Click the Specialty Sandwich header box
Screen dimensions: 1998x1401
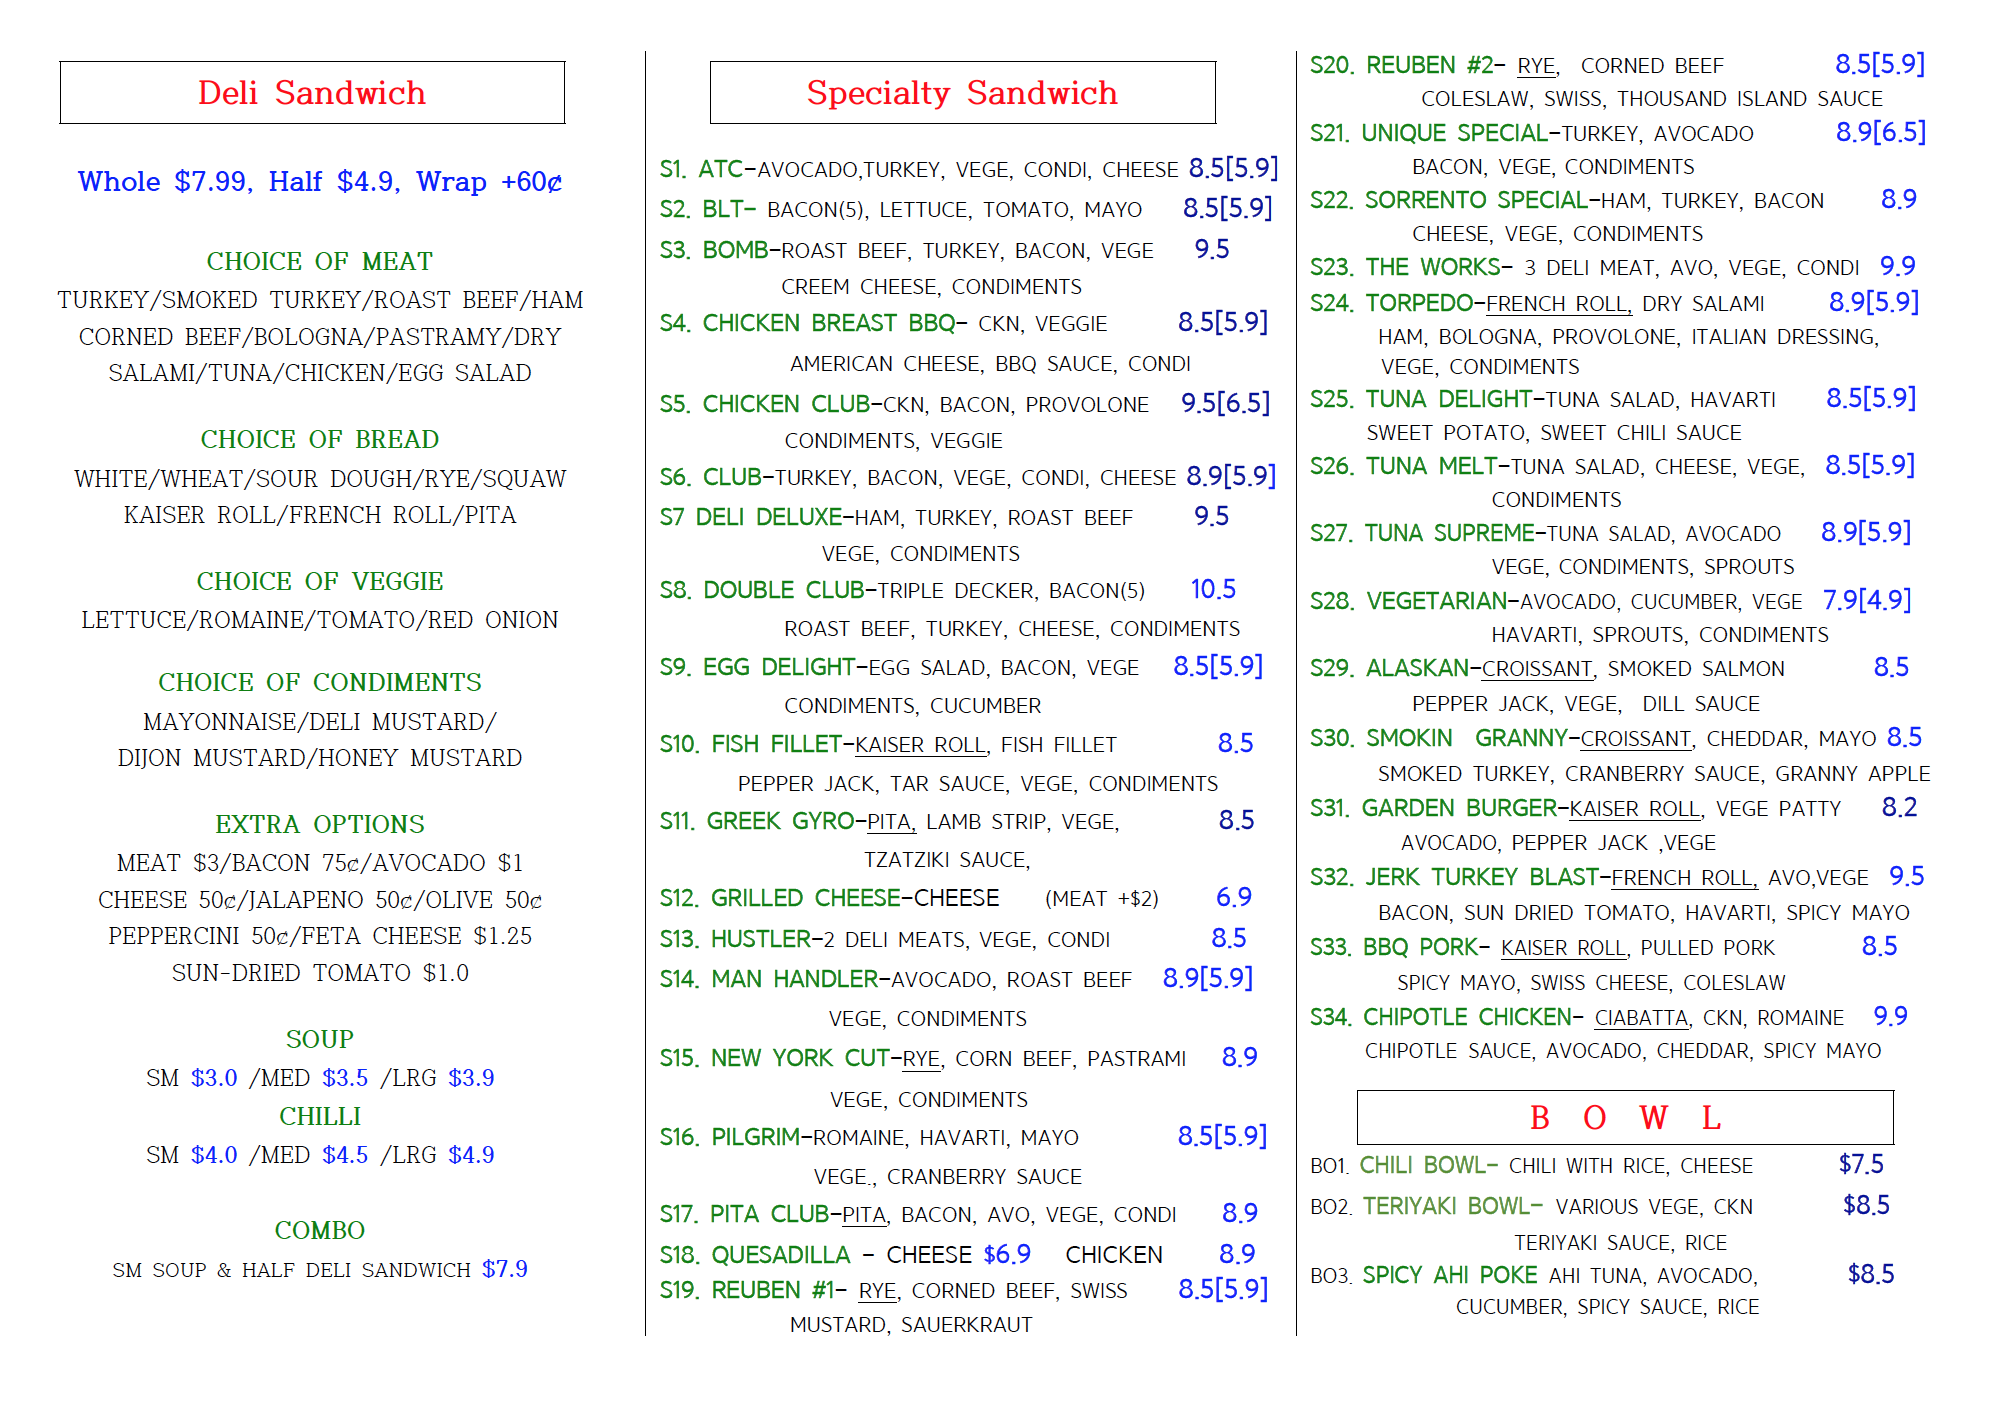click(962, 93)
